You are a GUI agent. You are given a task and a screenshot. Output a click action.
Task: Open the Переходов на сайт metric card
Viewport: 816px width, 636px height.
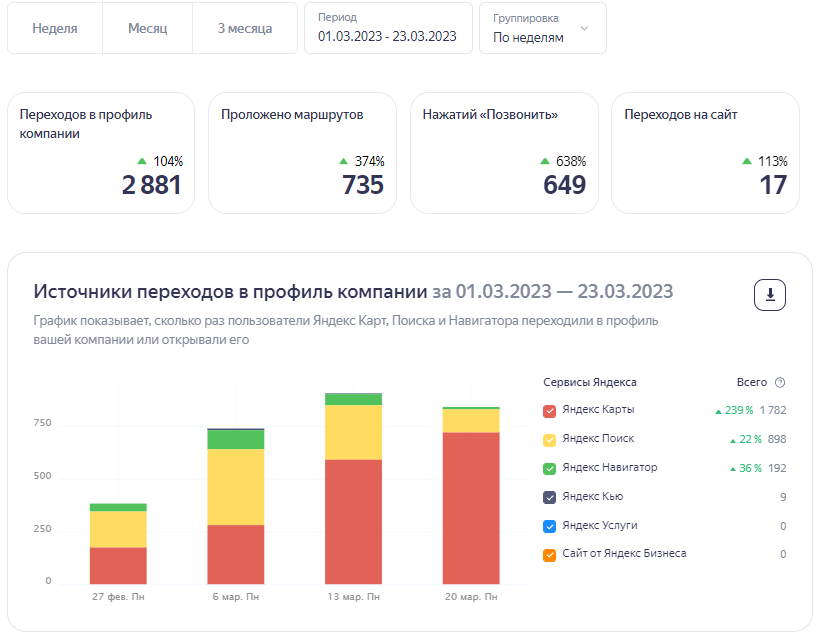[x=705, y=153]
